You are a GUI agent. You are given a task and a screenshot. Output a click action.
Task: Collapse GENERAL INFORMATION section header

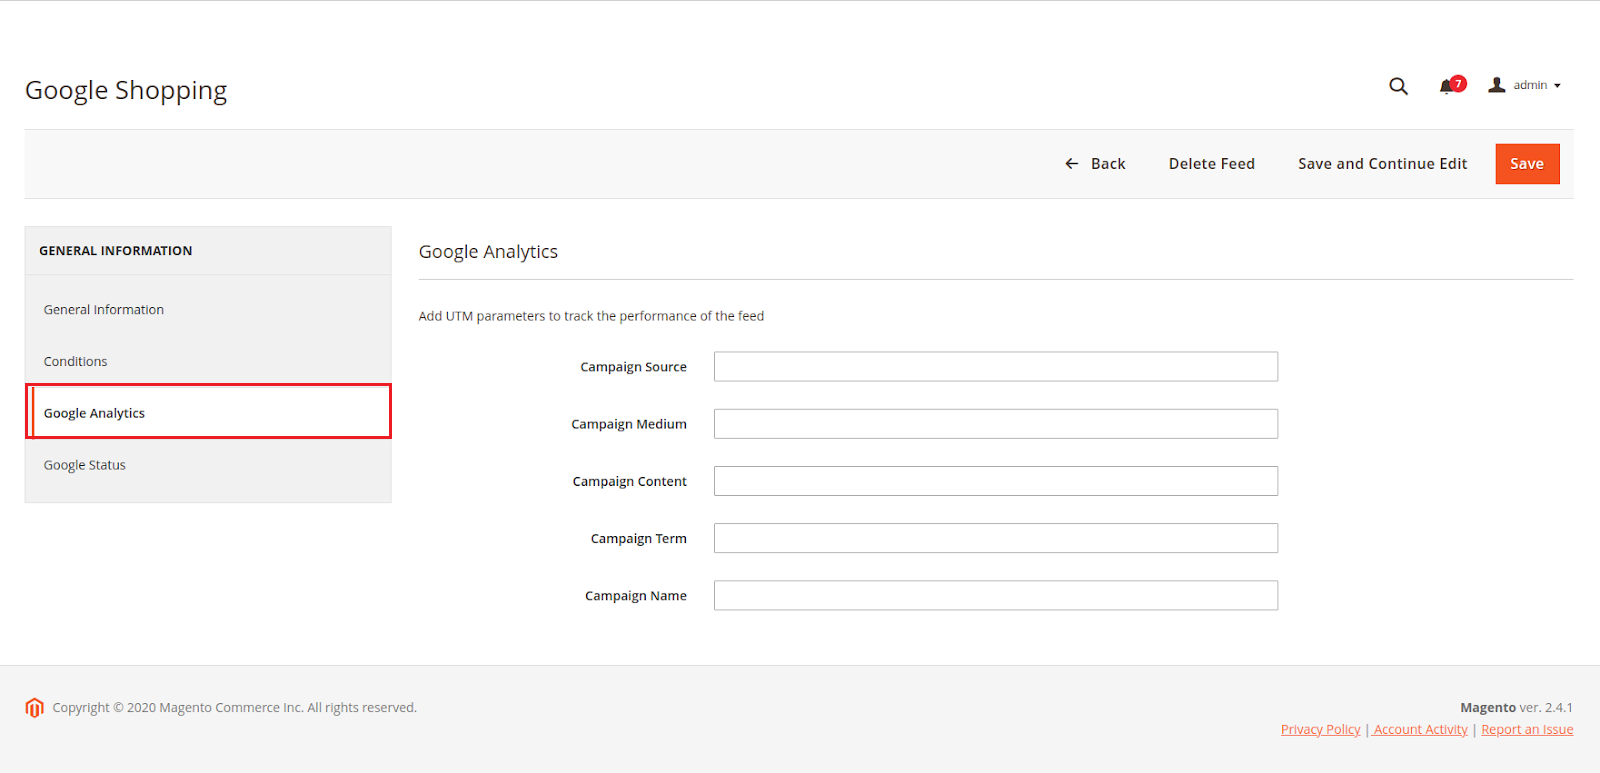(x=208, y=251)
